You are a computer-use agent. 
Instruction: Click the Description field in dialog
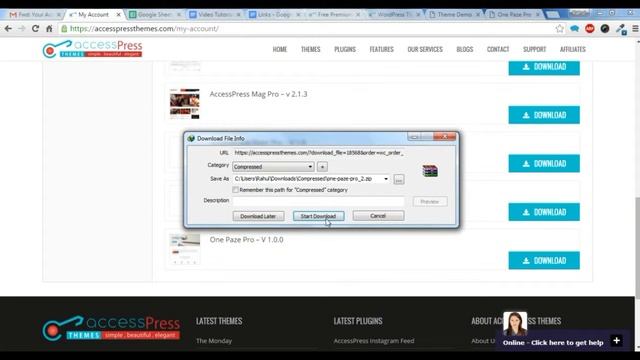(318, 201)
